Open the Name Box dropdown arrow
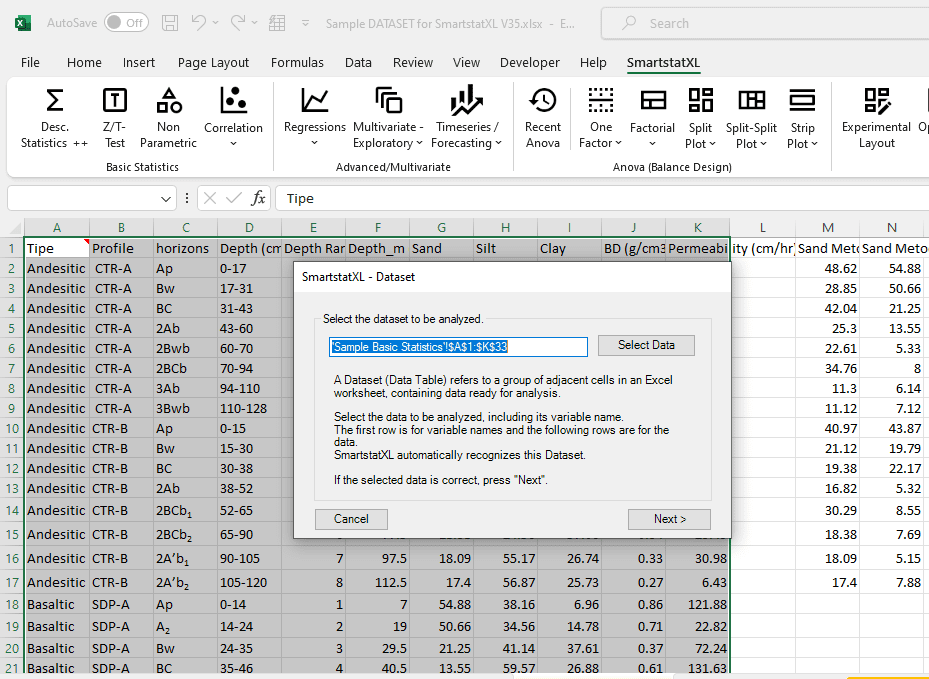The width and height of the screenshot is (929, 679). (166, 199)
